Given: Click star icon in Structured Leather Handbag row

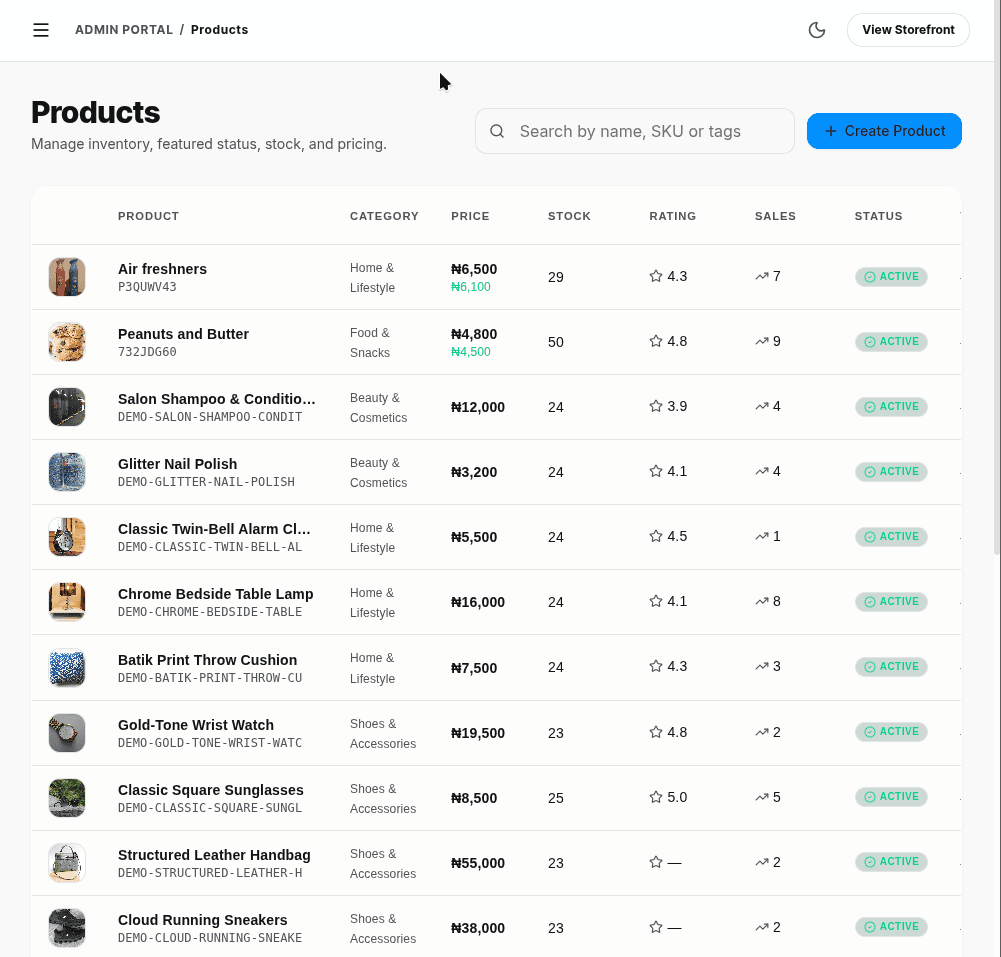Looking at the screenshot, I should (656, 863).
